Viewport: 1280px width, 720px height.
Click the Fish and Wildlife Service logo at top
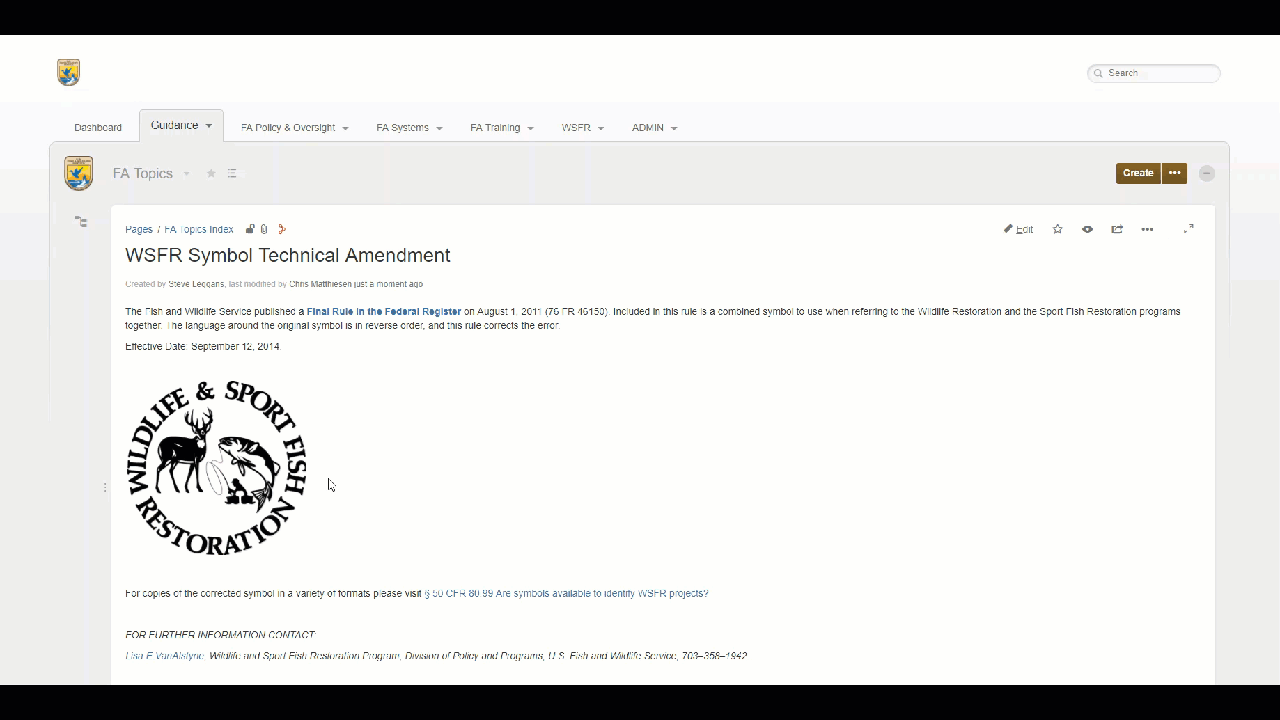pyautogui.click(x=68, y=72)
